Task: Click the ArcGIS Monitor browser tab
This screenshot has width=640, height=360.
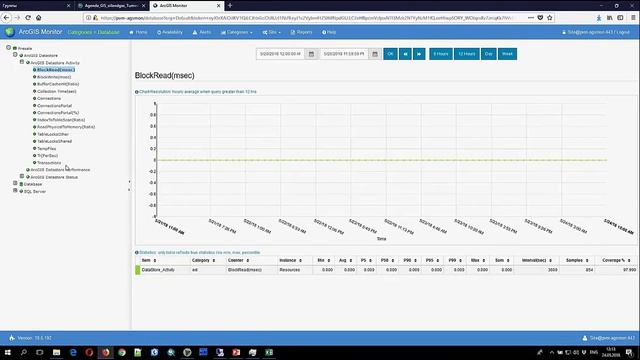Action: coord(187,6)
